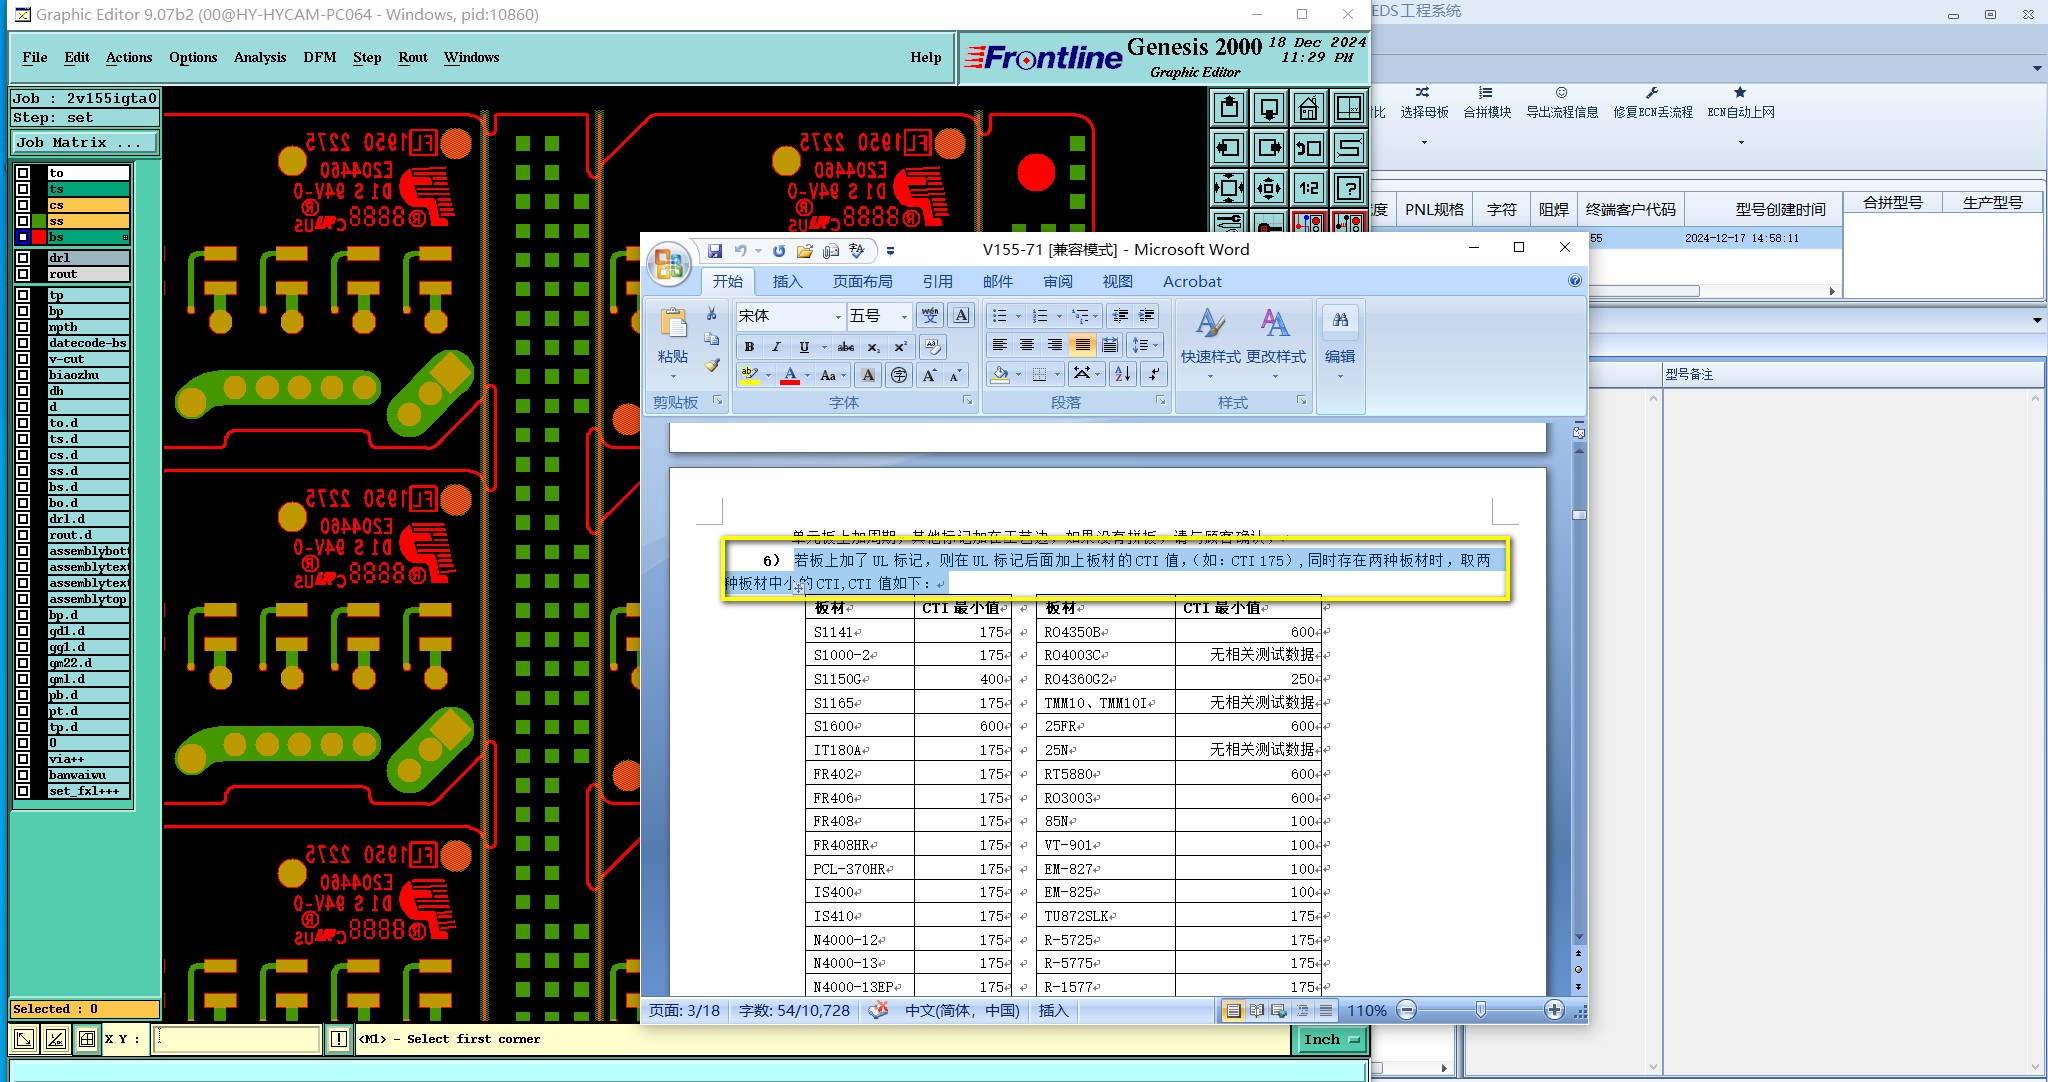Click the Office button in Word
The height and width of the screenshot is (1082, 2048).
click(669, 264)
